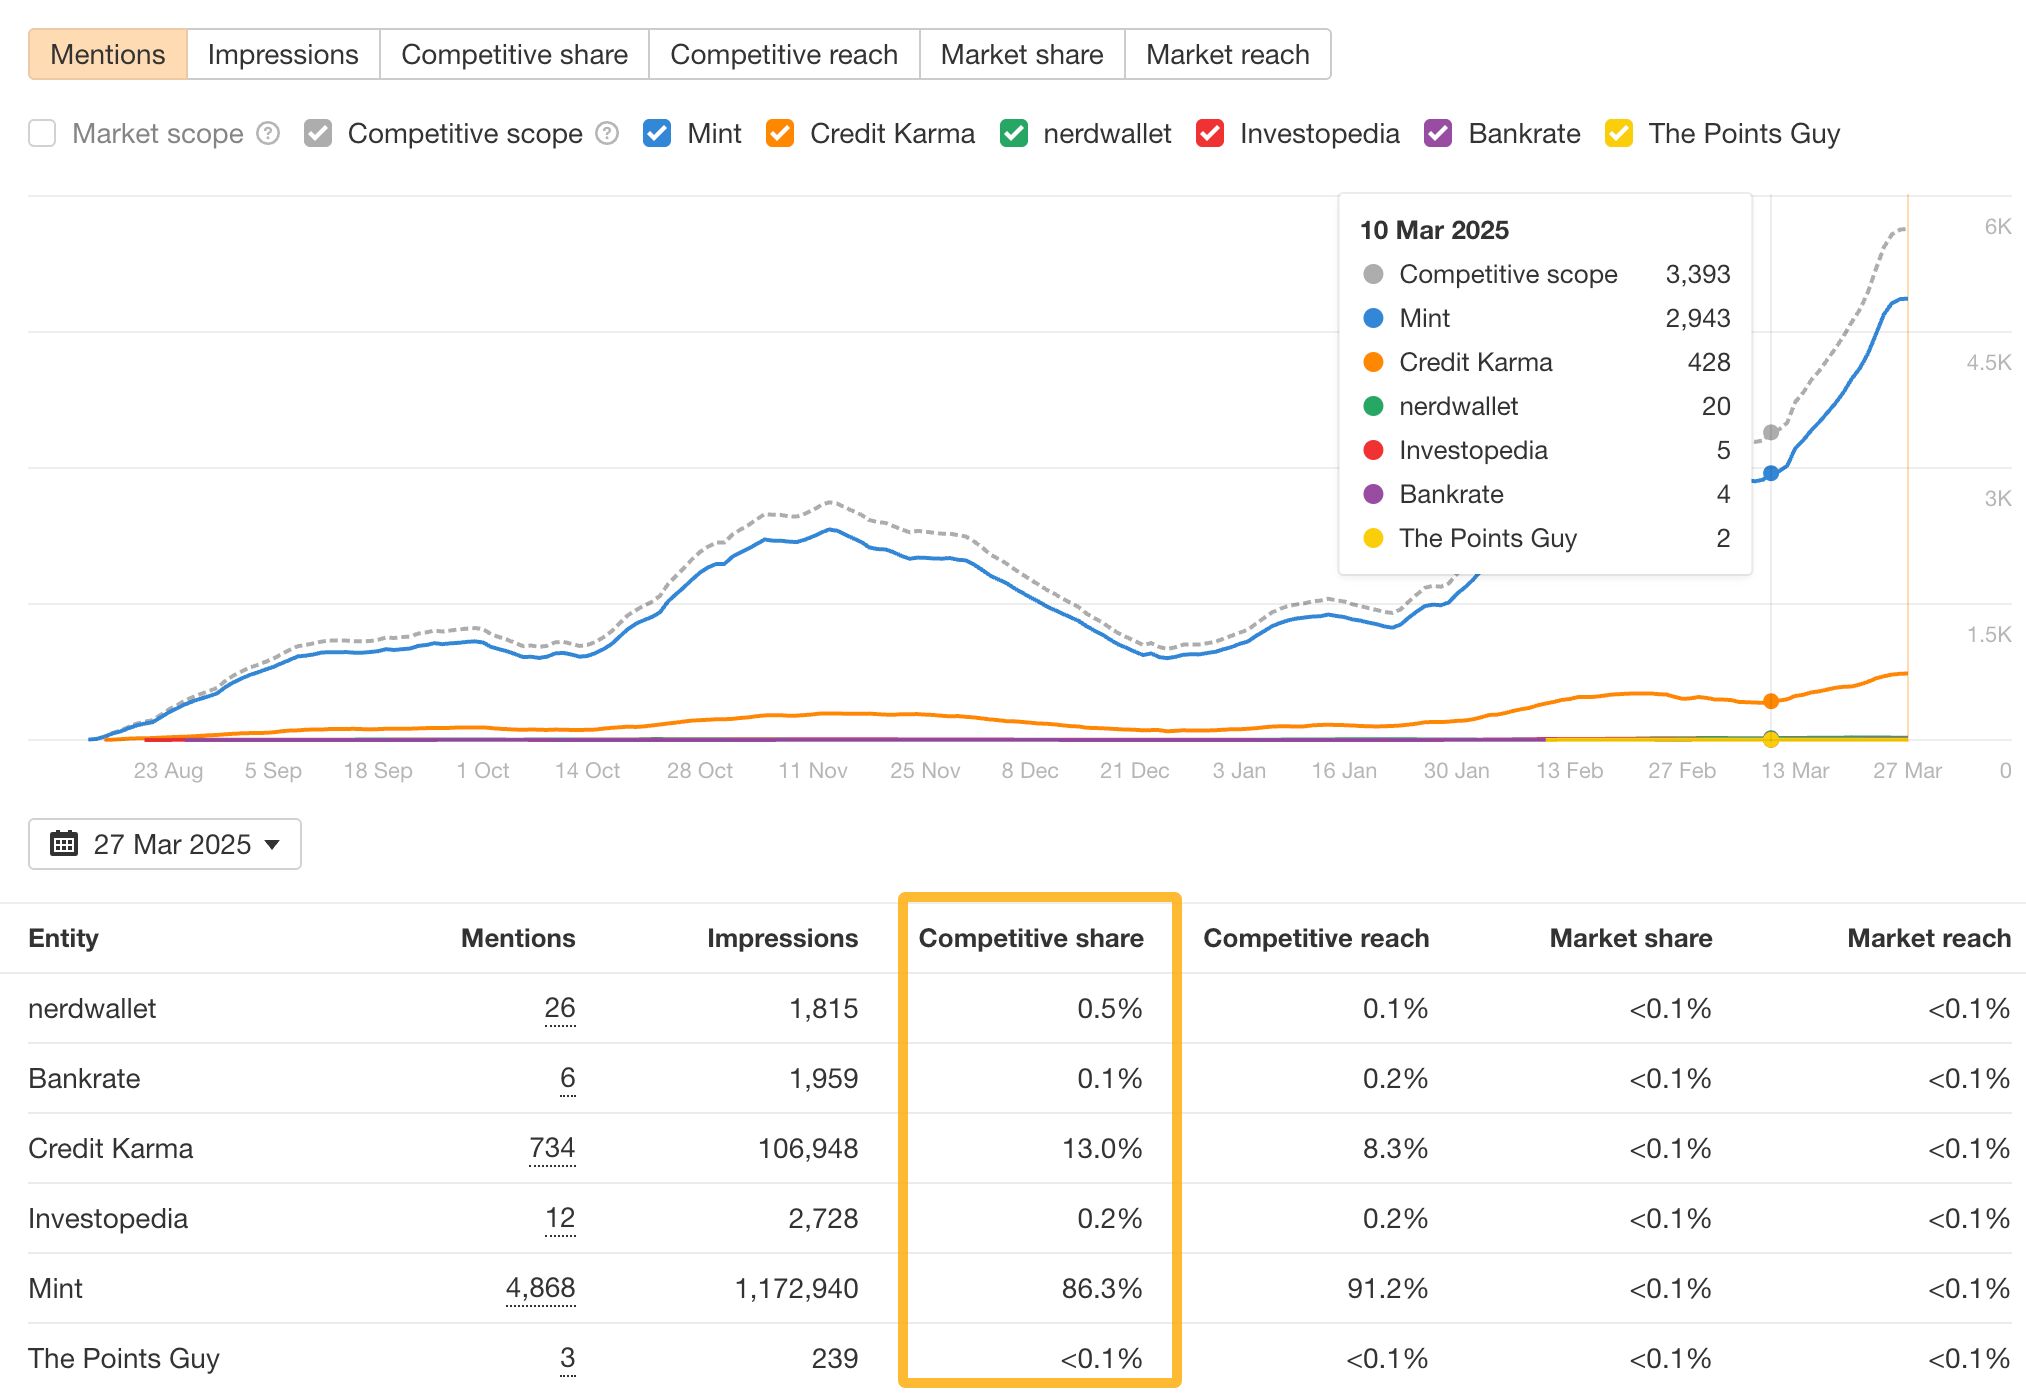
Task: Uncheck the Mint checkbox
Action: [x=657, y=133]
